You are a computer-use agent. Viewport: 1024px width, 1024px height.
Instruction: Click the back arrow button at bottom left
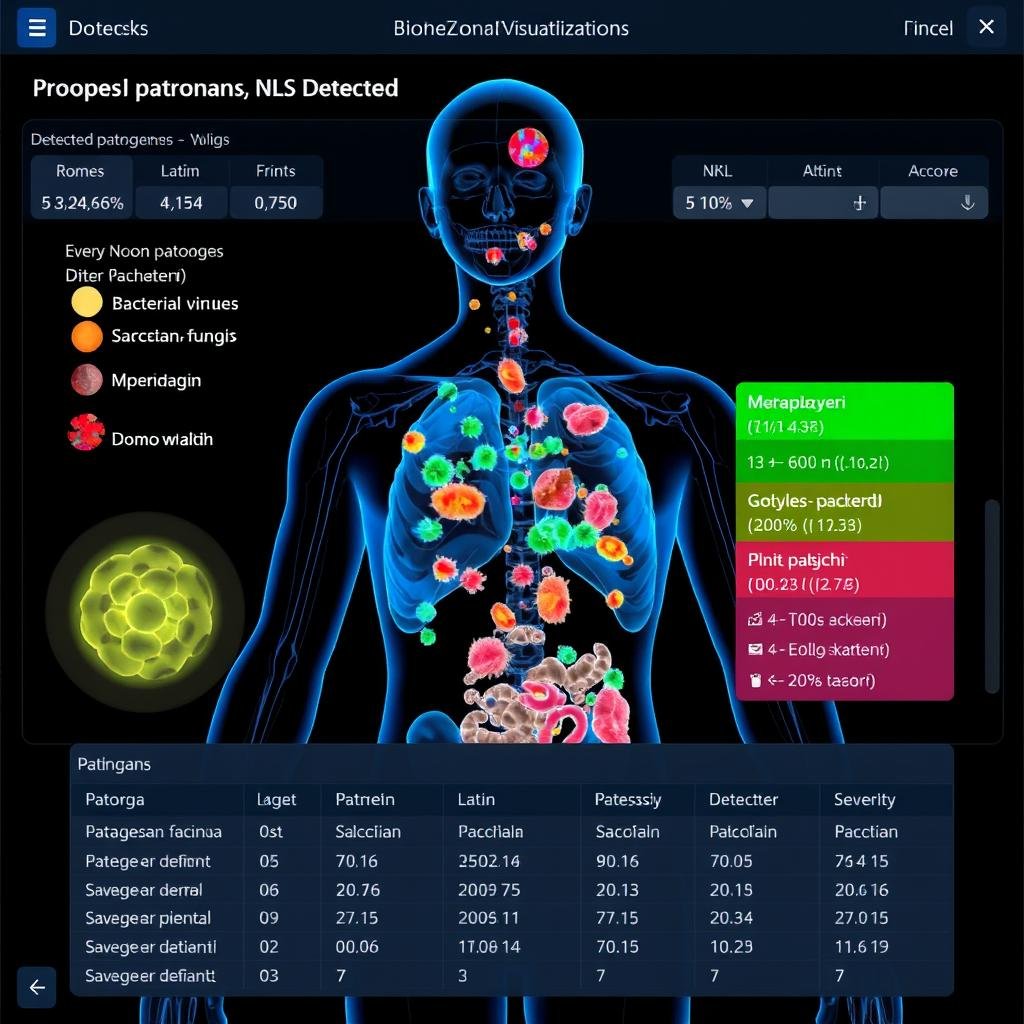pos(37,987)
